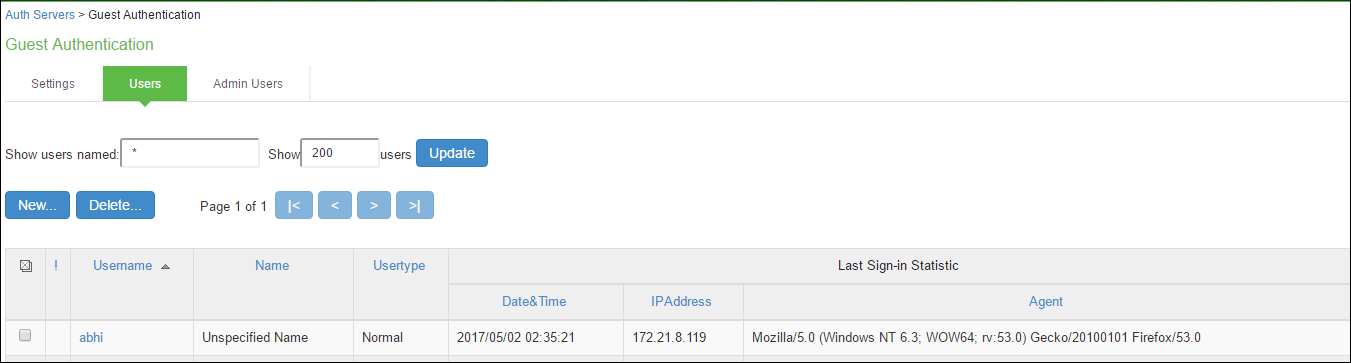Click the exclamation mark column header
This screenshot has height=363, width=1351.
pyautogui.click(x=56, y=265)
